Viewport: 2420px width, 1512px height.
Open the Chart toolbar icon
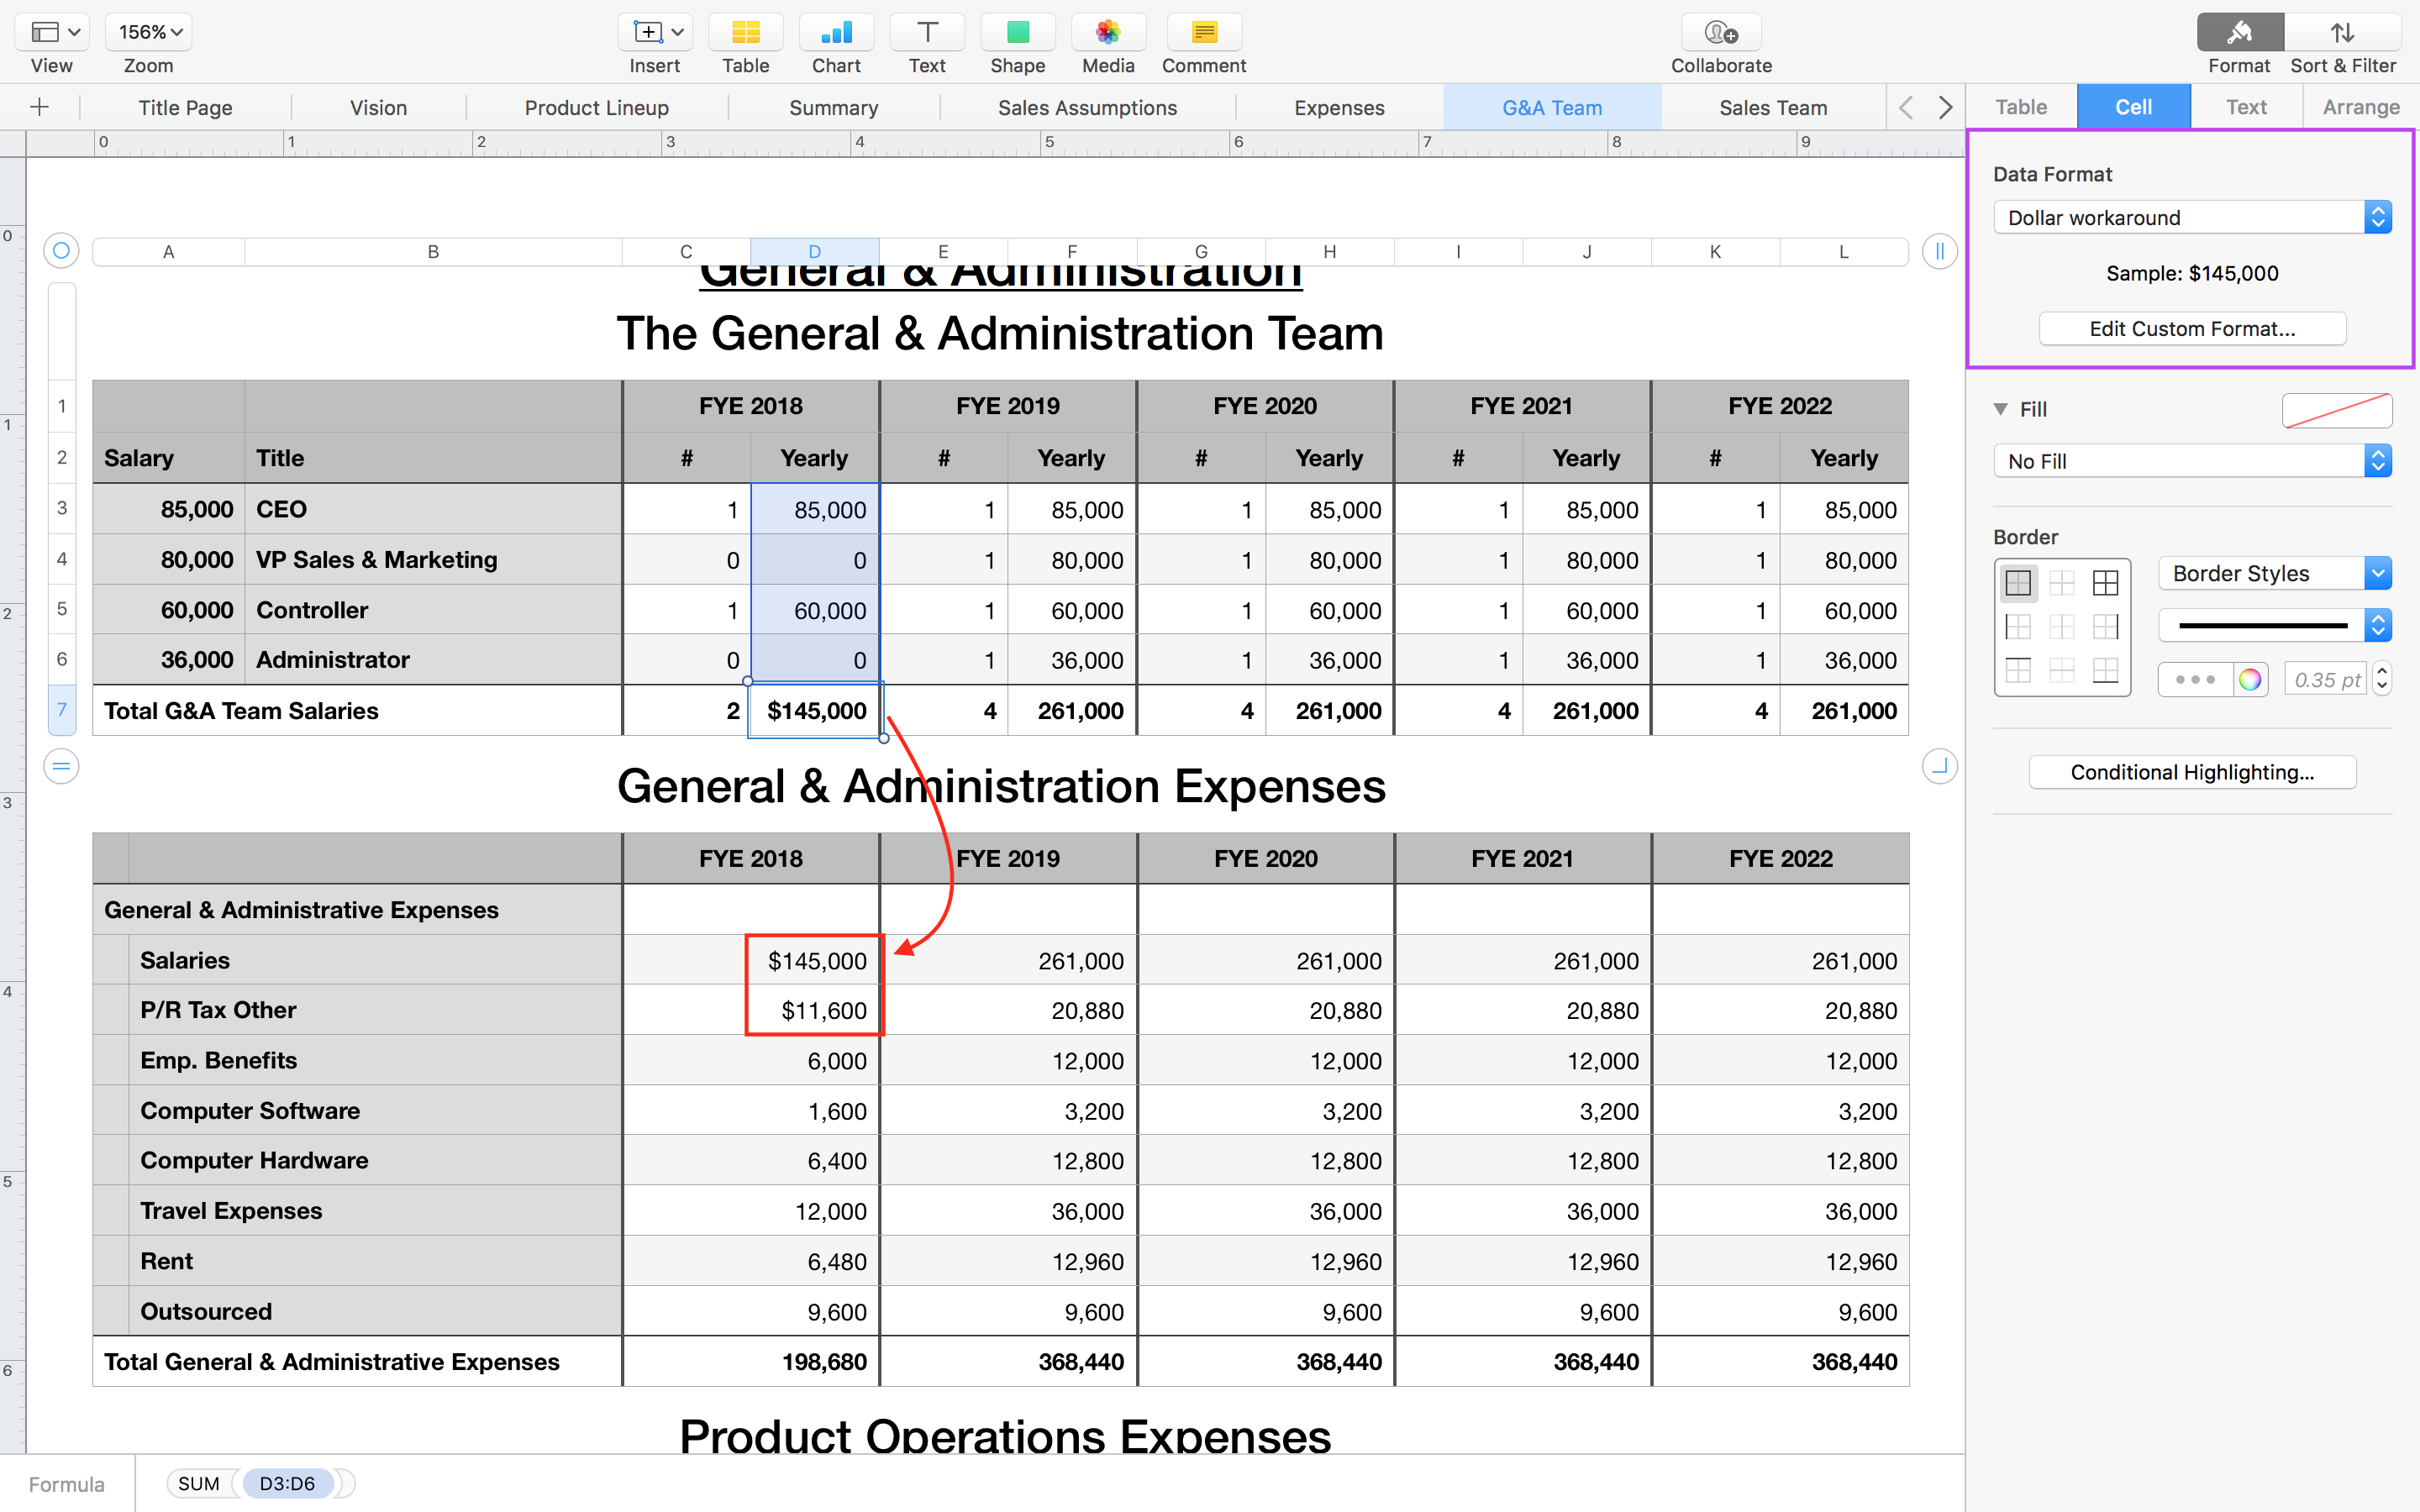tap(836, 33)
